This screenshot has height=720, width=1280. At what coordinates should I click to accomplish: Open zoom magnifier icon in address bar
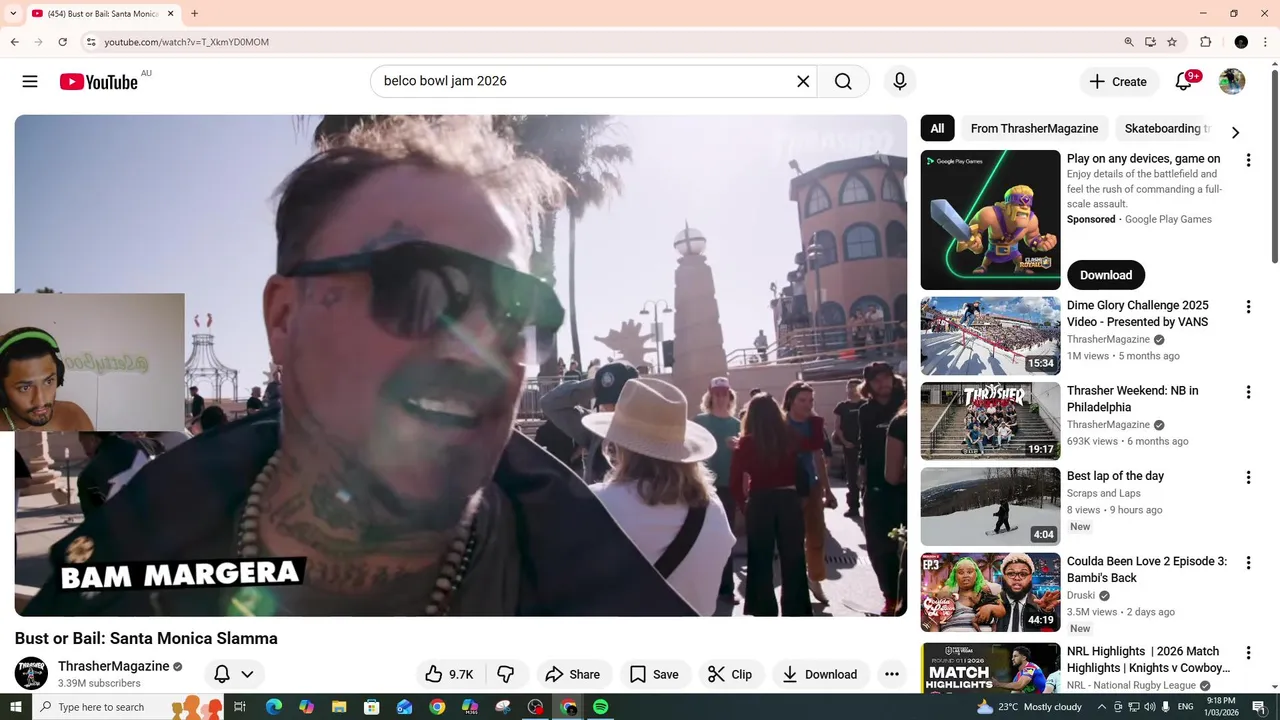[x=1129, y=42]
